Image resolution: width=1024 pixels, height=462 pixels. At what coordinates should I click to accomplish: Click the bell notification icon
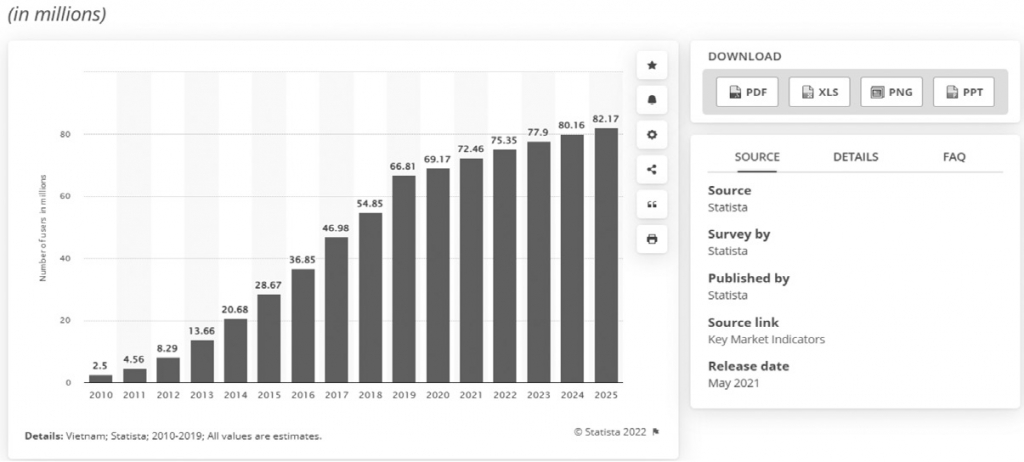click(652, 100)
